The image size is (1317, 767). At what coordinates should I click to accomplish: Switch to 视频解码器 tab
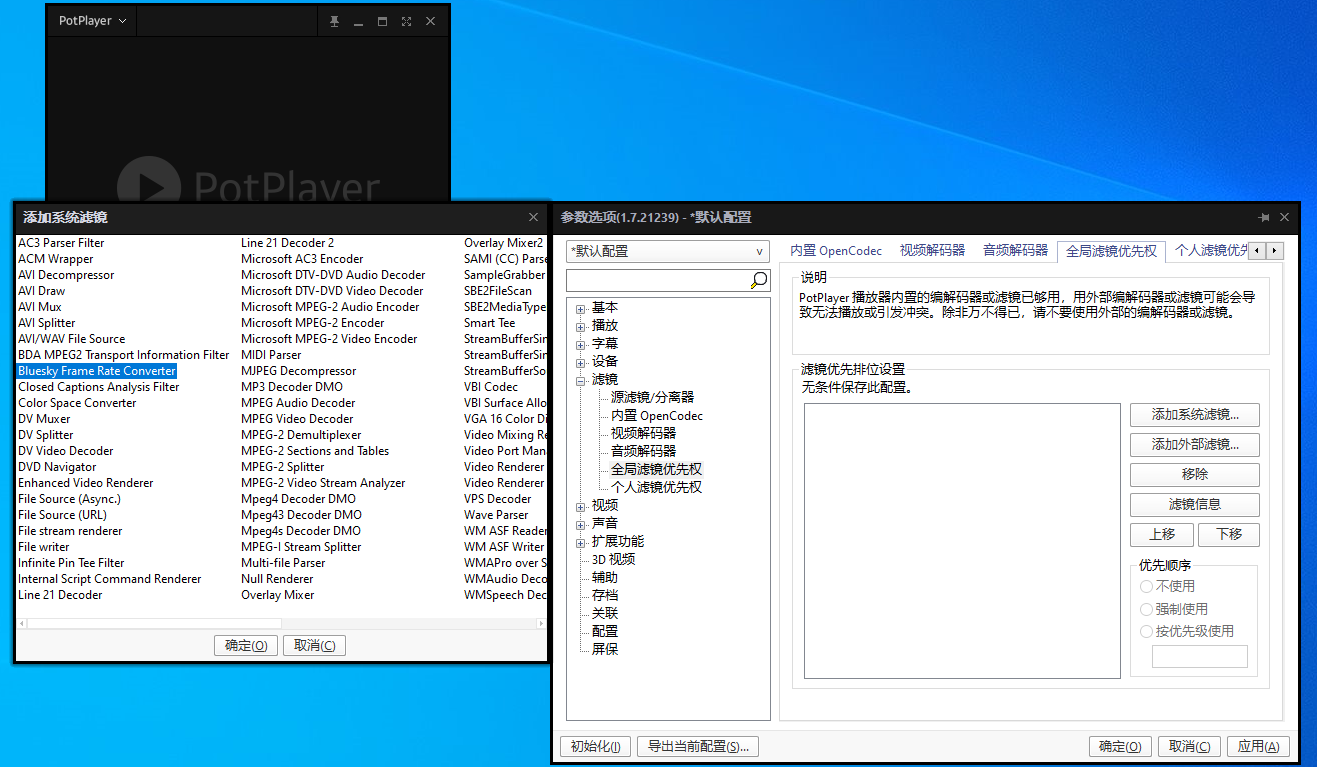932,251
